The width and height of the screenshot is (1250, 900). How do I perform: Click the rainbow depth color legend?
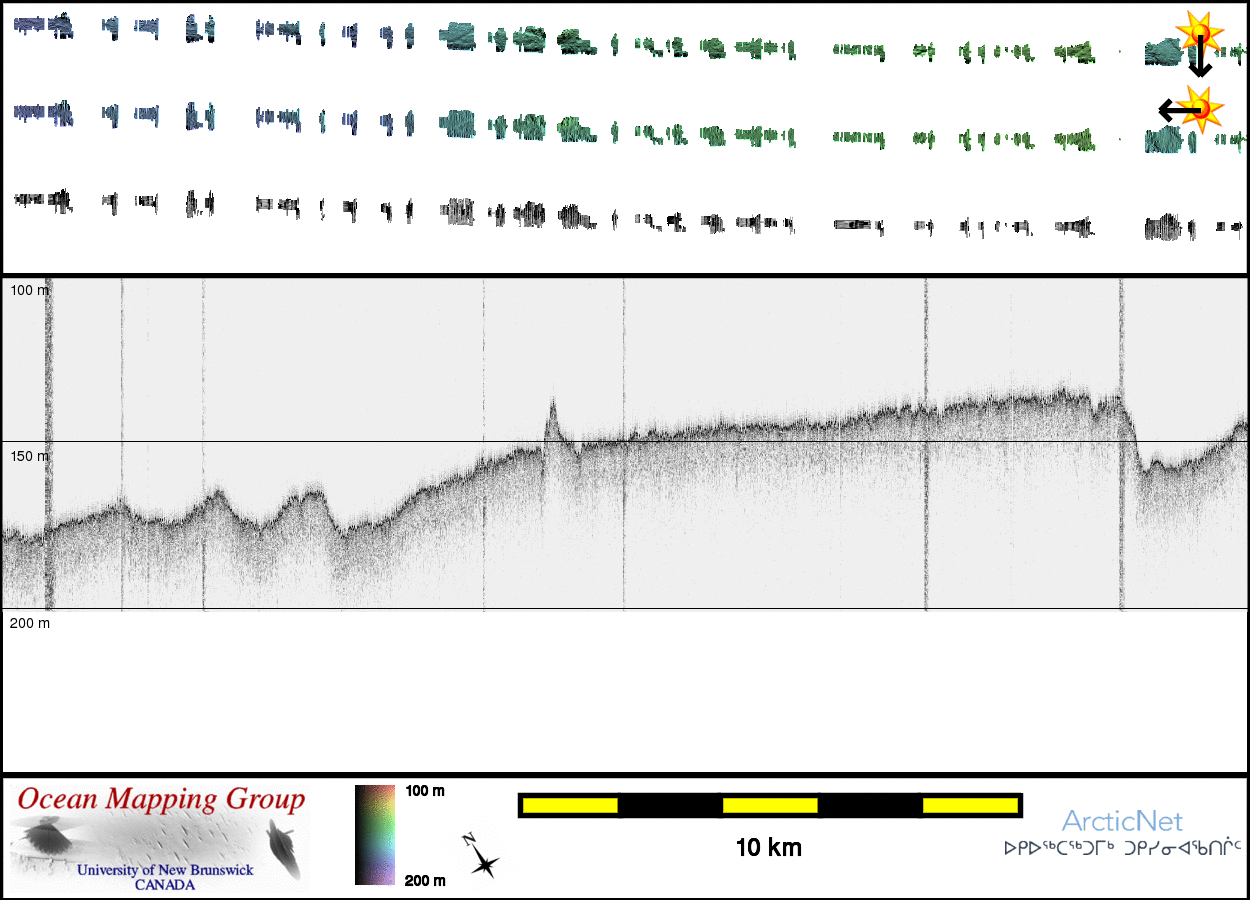[375, 835]
